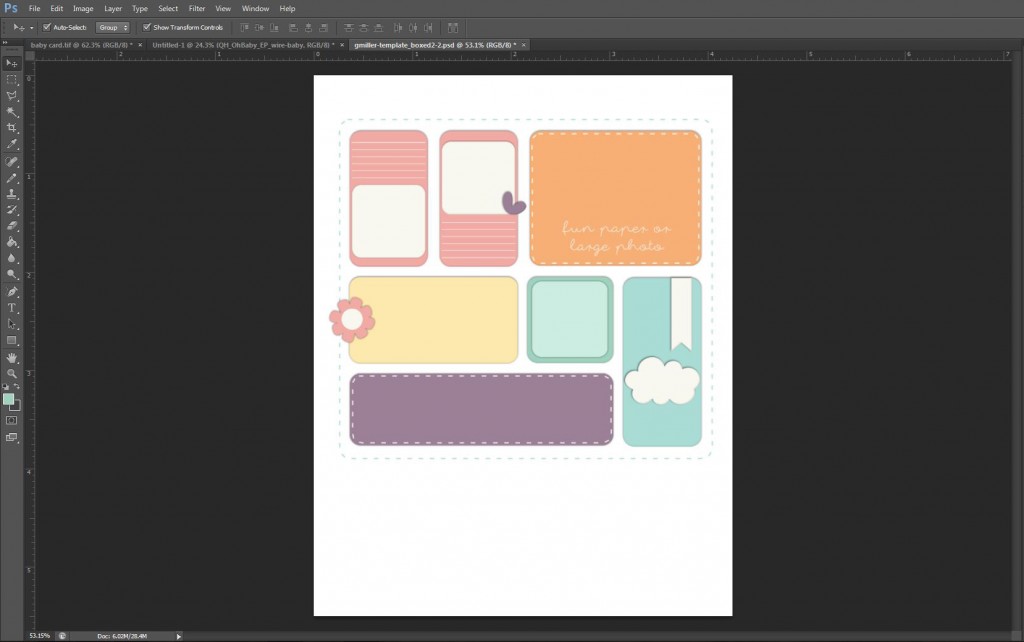
Task: Open the Group auto-select dropdown
Action: coord(113,27)
